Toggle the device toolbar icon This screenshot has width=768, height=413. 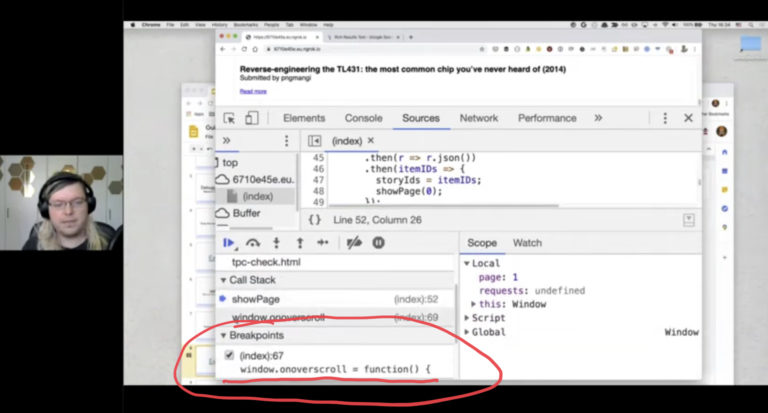click(x=252, y=118)
